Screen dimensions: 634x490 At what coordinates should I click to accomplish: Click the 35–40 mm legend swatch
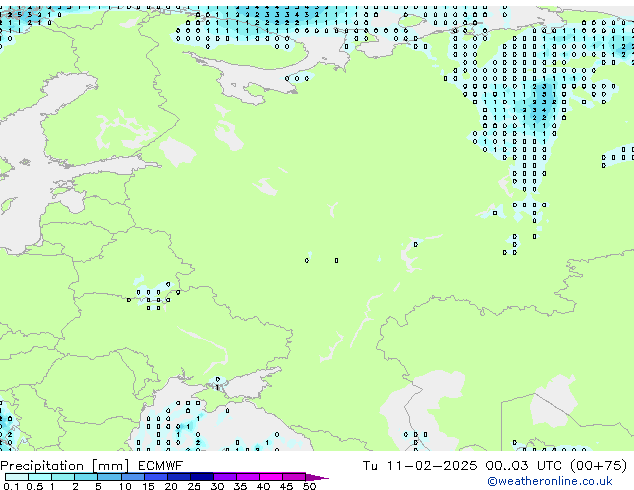(x=248, y=477)
